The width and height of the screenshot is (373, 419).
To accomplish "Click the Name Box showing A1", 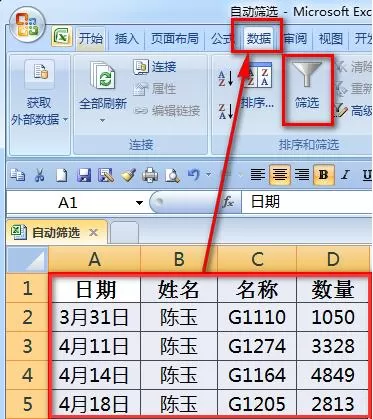I will click(68, 202).
